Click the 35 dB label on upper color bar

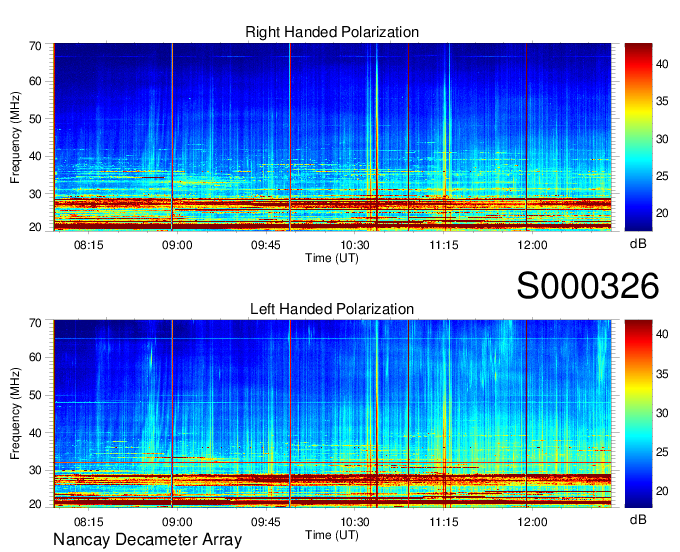[x=662, y=101]
